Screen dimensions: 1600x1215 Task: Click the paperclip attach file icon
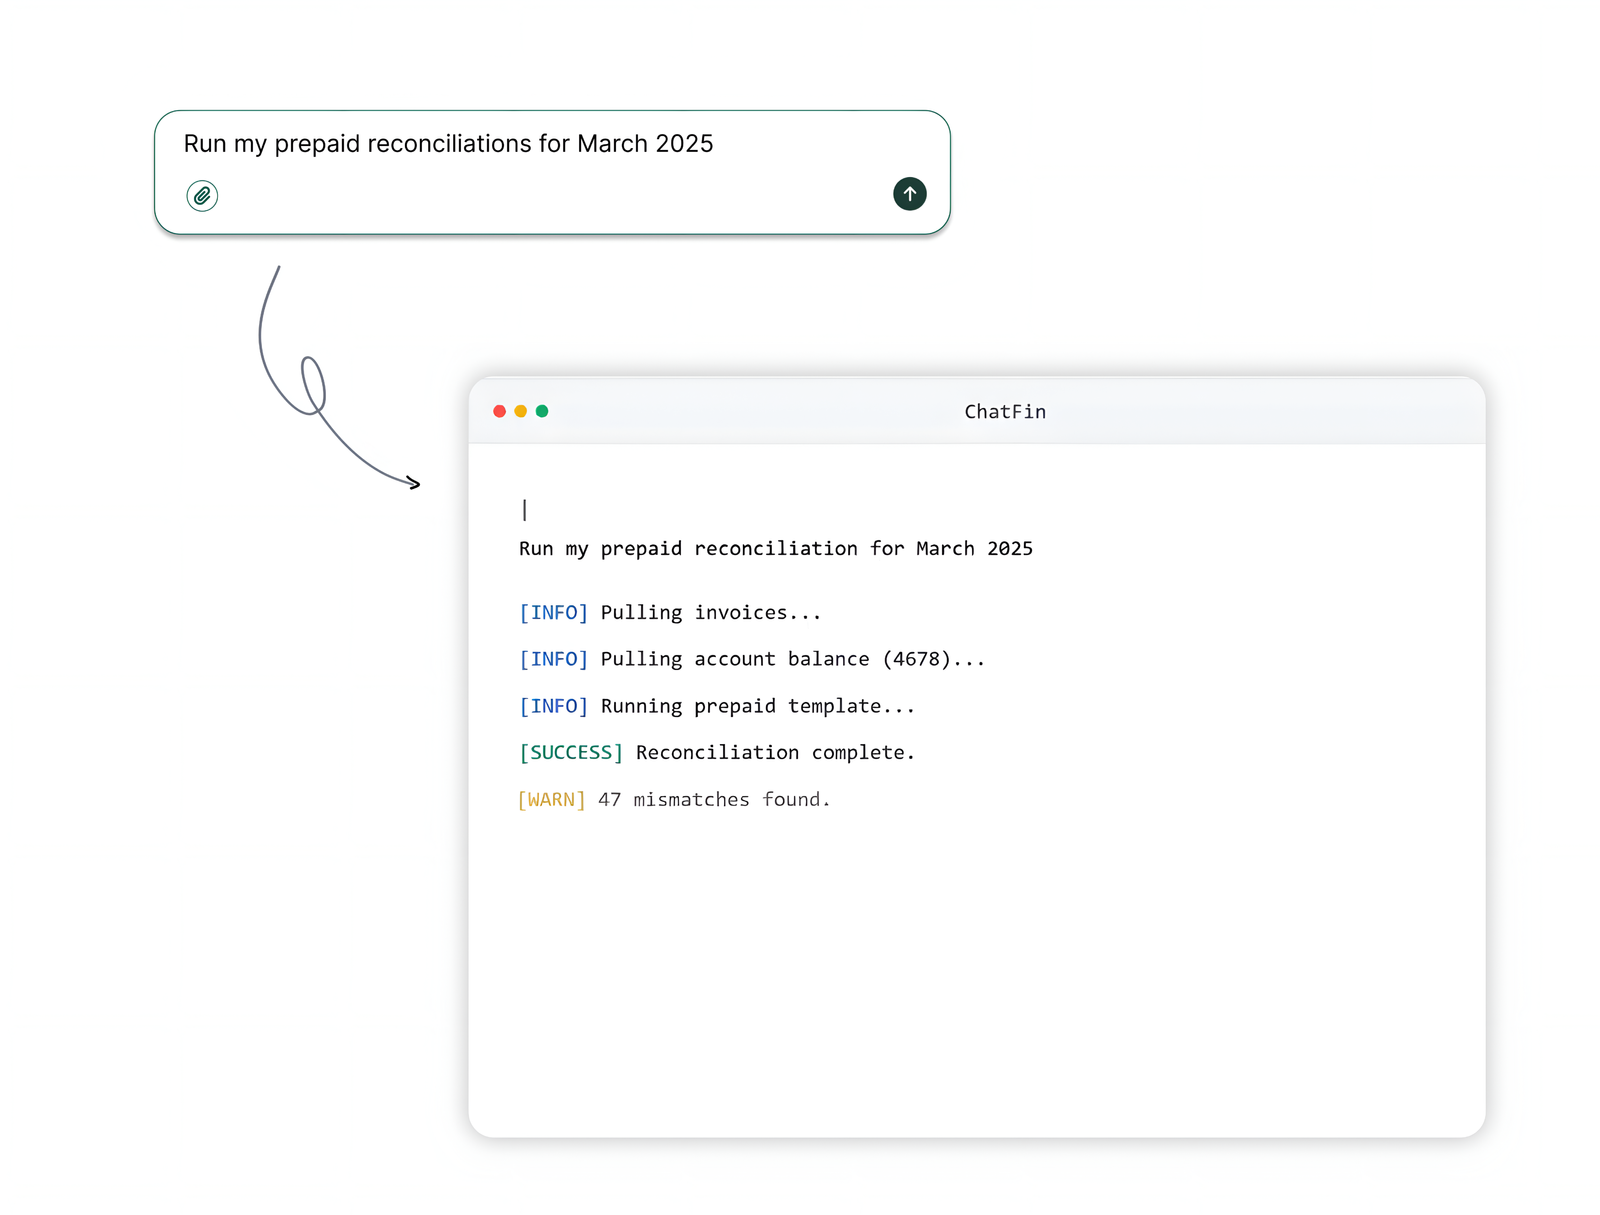202,195
